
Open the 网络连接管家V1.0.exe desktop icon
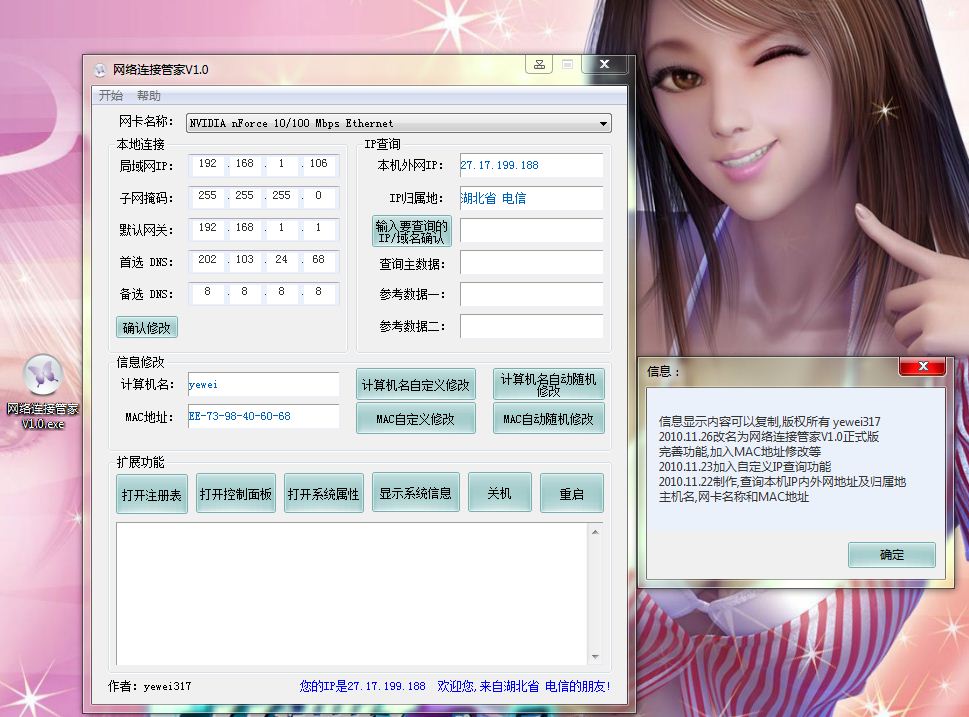(x=43, y=392)
